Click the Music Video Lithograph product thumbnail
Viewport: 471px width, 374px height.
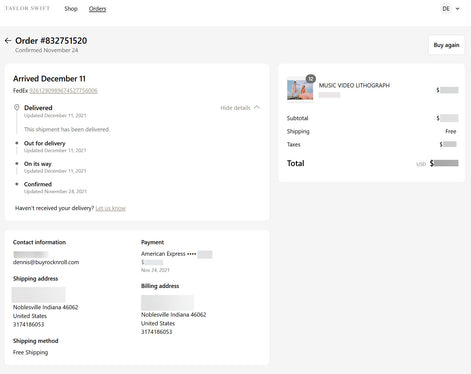point(300,90)
